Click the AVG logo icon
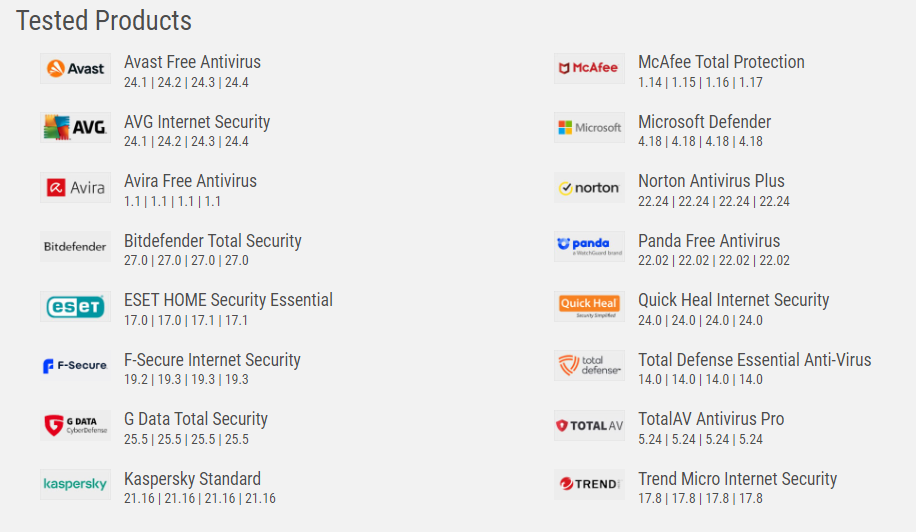 (x=75, y=128)
